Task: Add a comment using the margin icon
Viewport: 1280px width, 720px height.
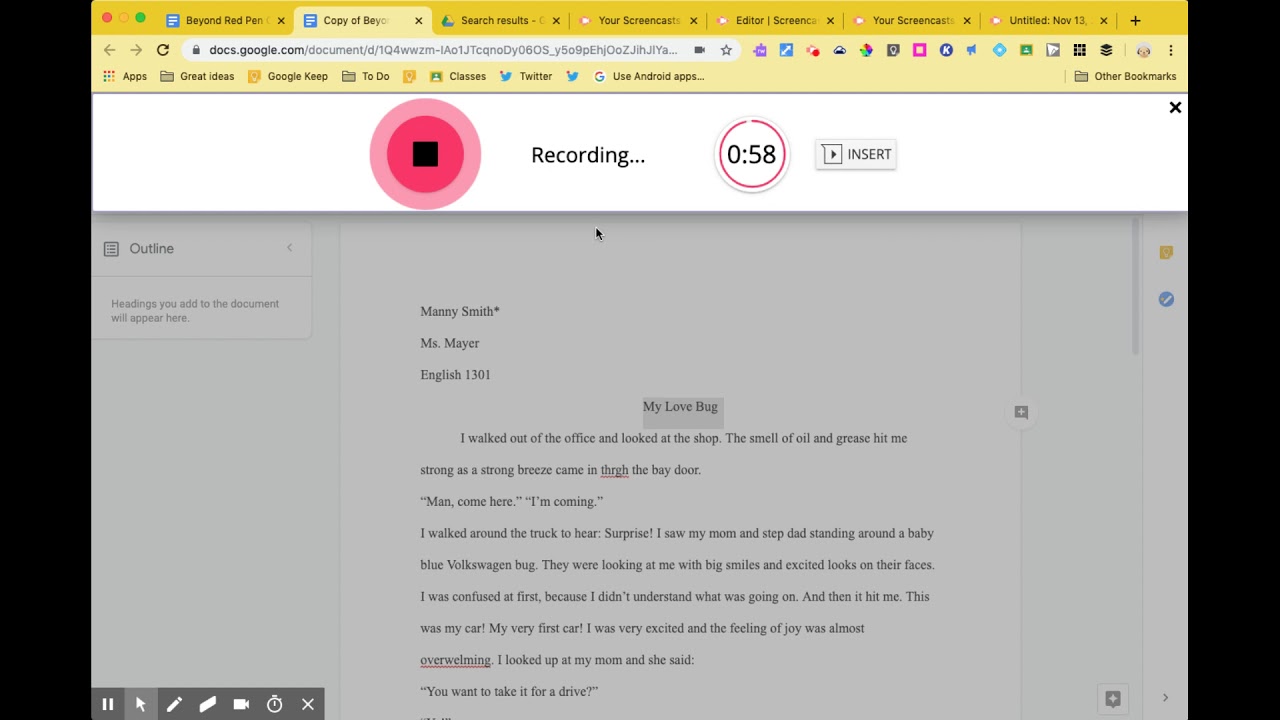Action: [x=1021, y=412]
